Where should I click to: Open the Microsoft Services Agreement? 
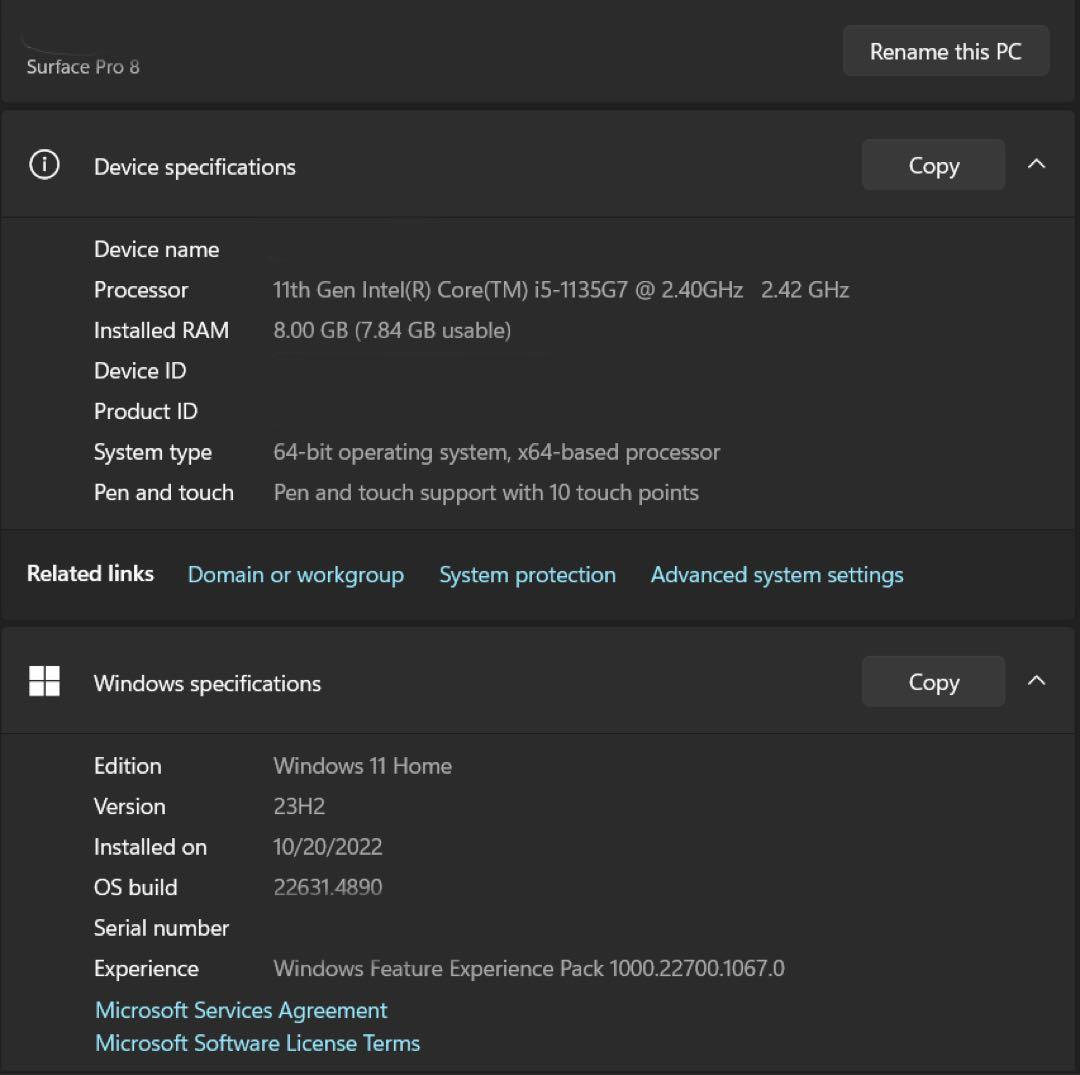click(x=240, y=1010)
